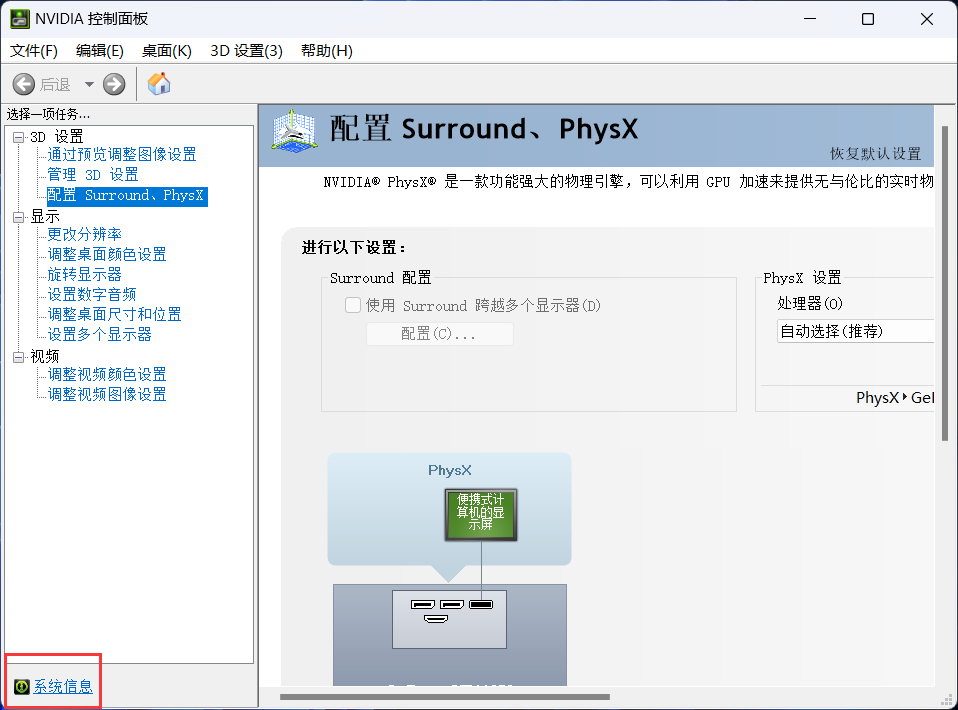Minimize the NVIDIA 控制面板 window
Image resolution: width=958 pixels, height=710 pixels.
(810, 19)
